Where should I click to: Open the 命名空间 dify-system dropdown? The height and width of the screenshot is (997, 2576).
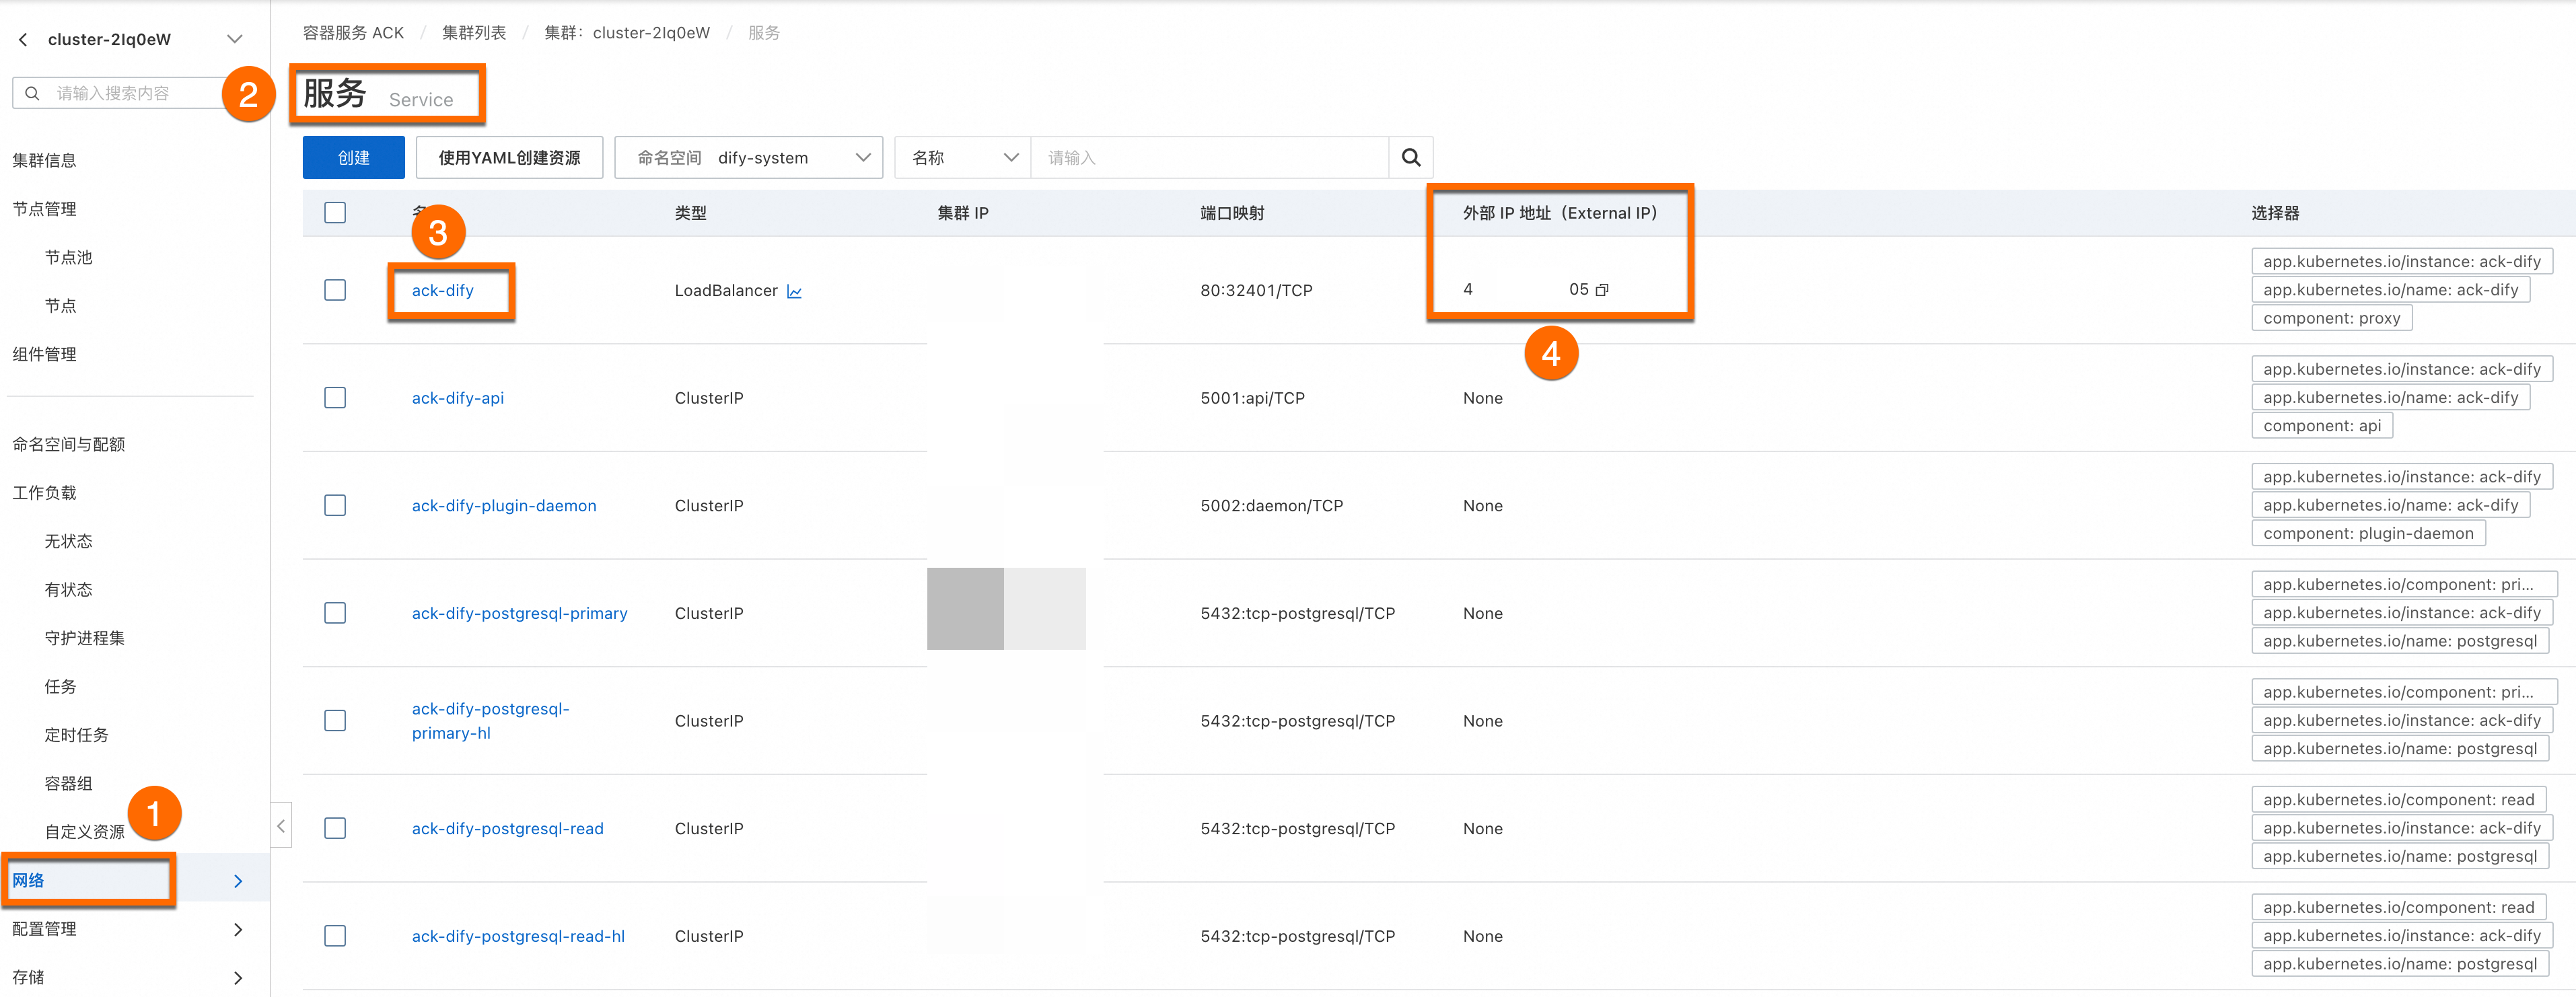748,158
